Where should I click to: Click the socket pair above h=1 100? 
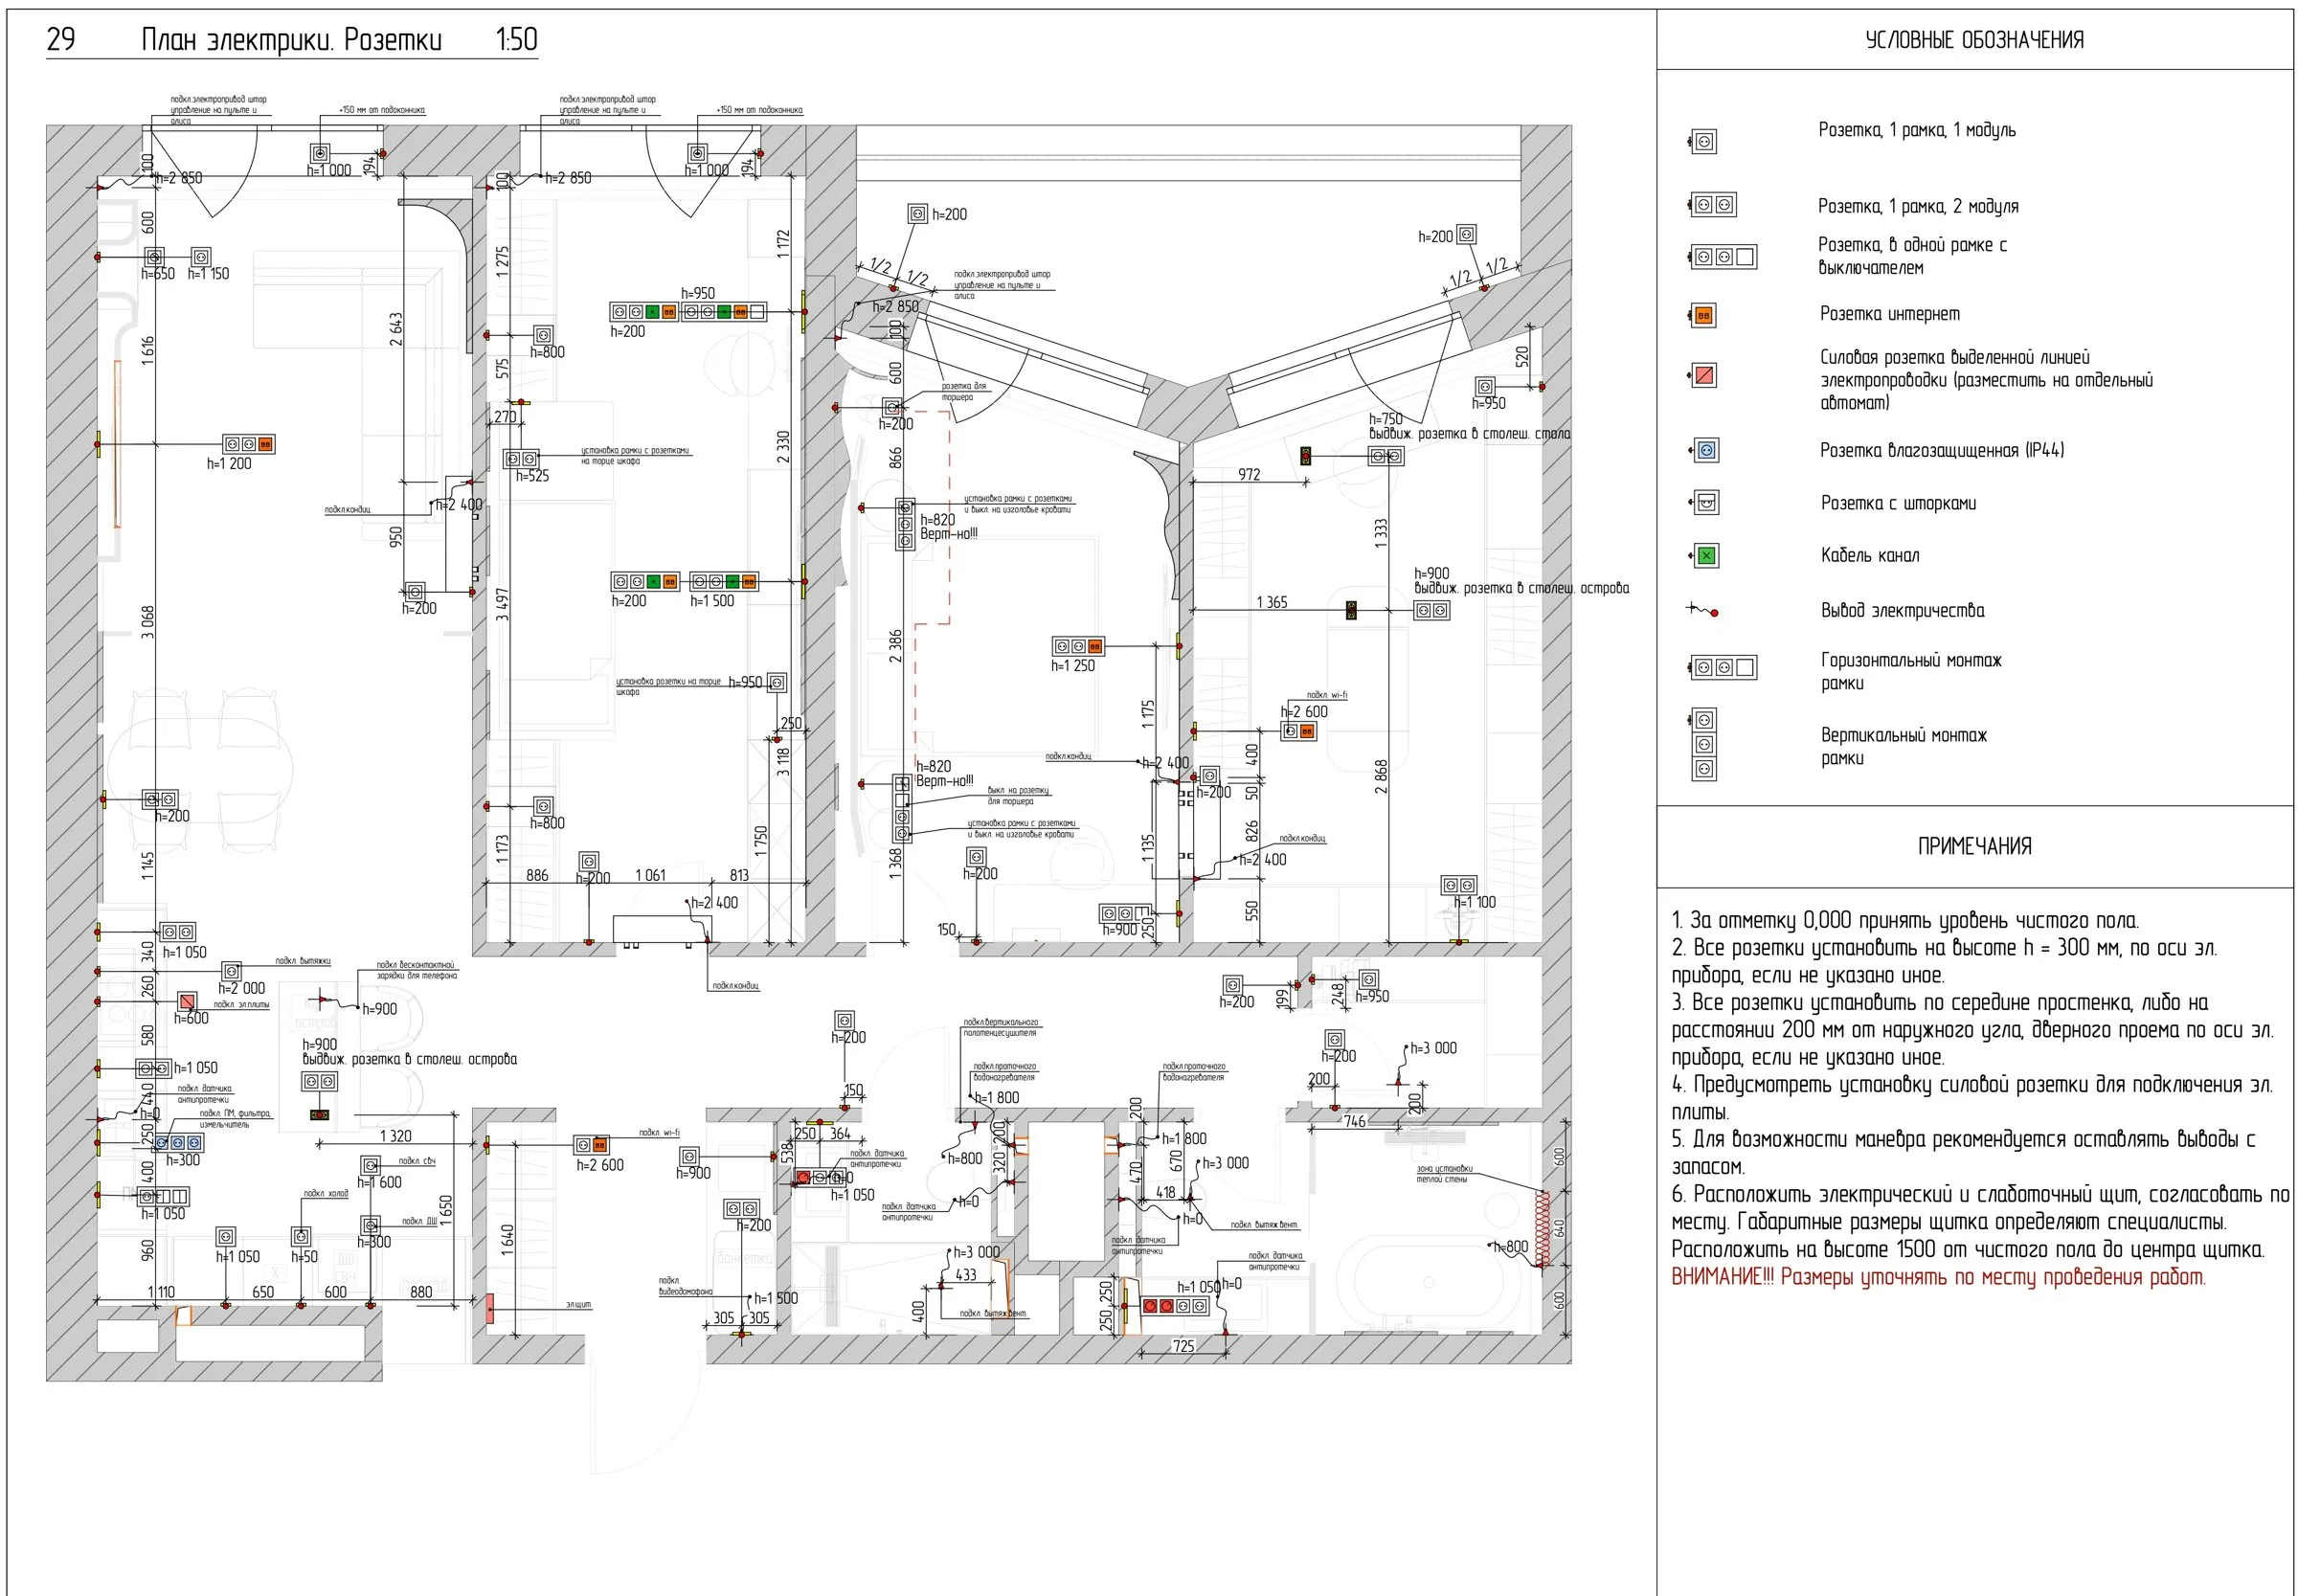coord(1459,885)
